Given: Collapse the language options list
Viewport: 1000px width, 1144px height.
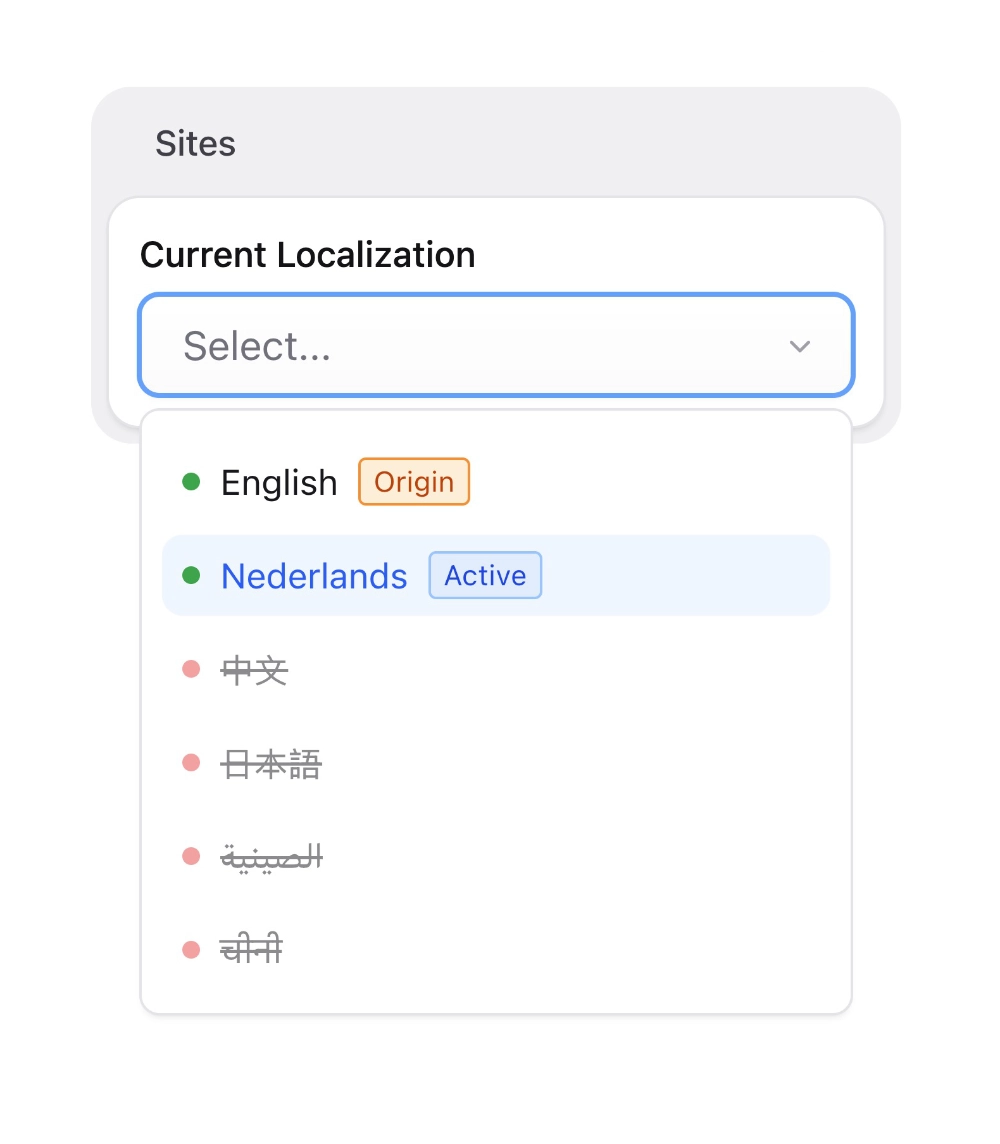Looking at the screenshot, I should tap(799, 346).
